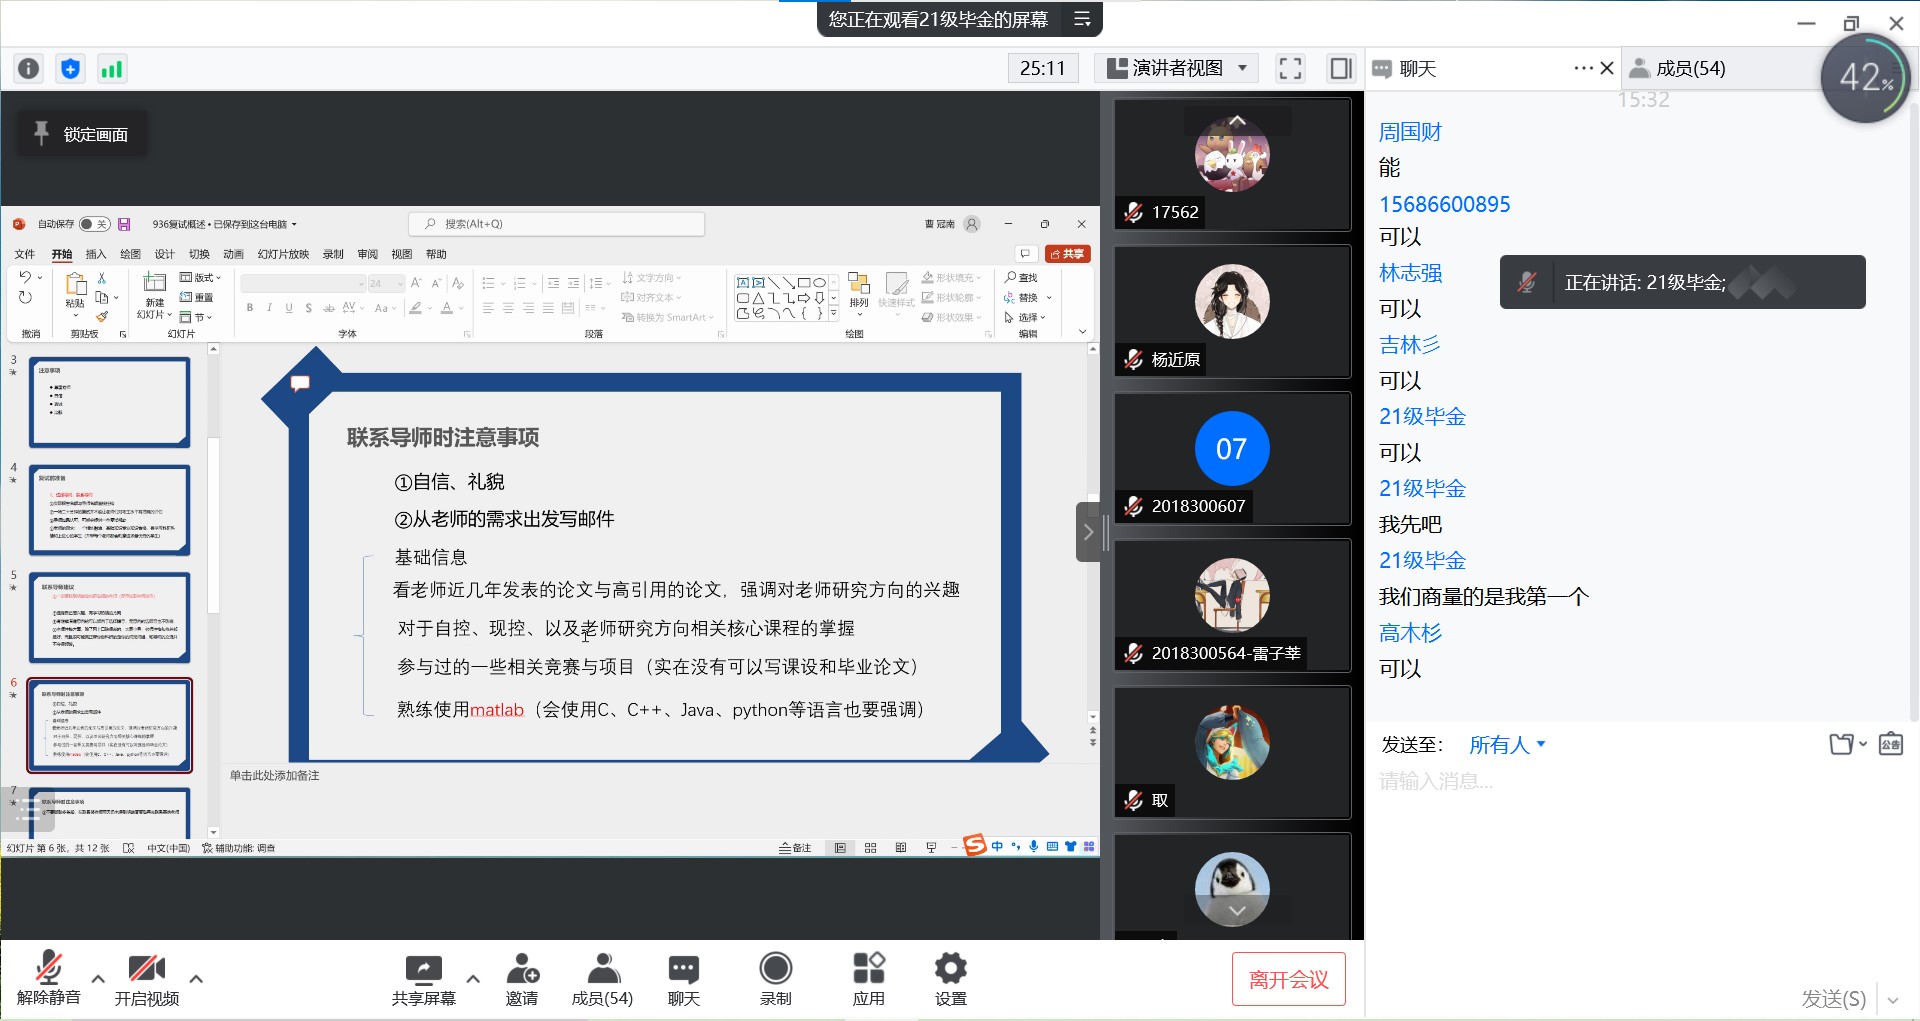Leave the meeting (离开会议)
The height and width of the screenshot is (1021, 1920).
(x=1288, y=979)
